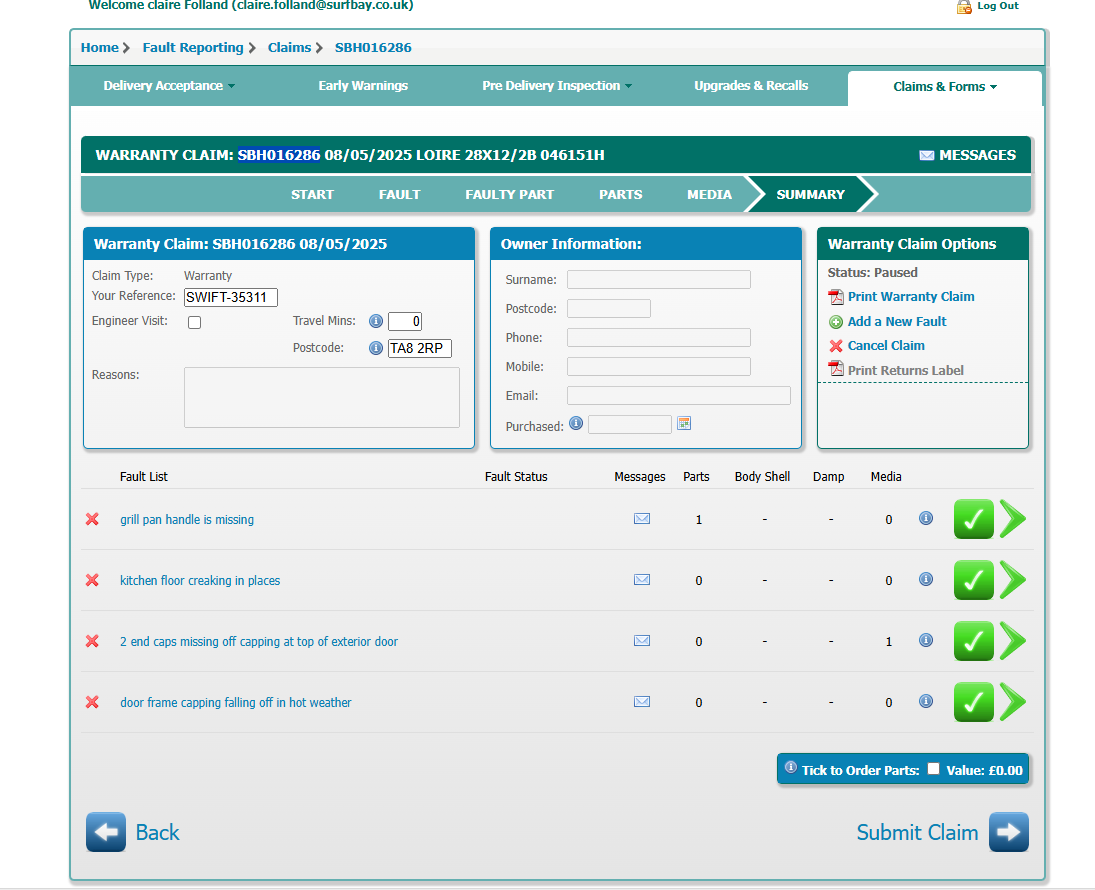Go to the FAULTY PART step

(509, 194)
